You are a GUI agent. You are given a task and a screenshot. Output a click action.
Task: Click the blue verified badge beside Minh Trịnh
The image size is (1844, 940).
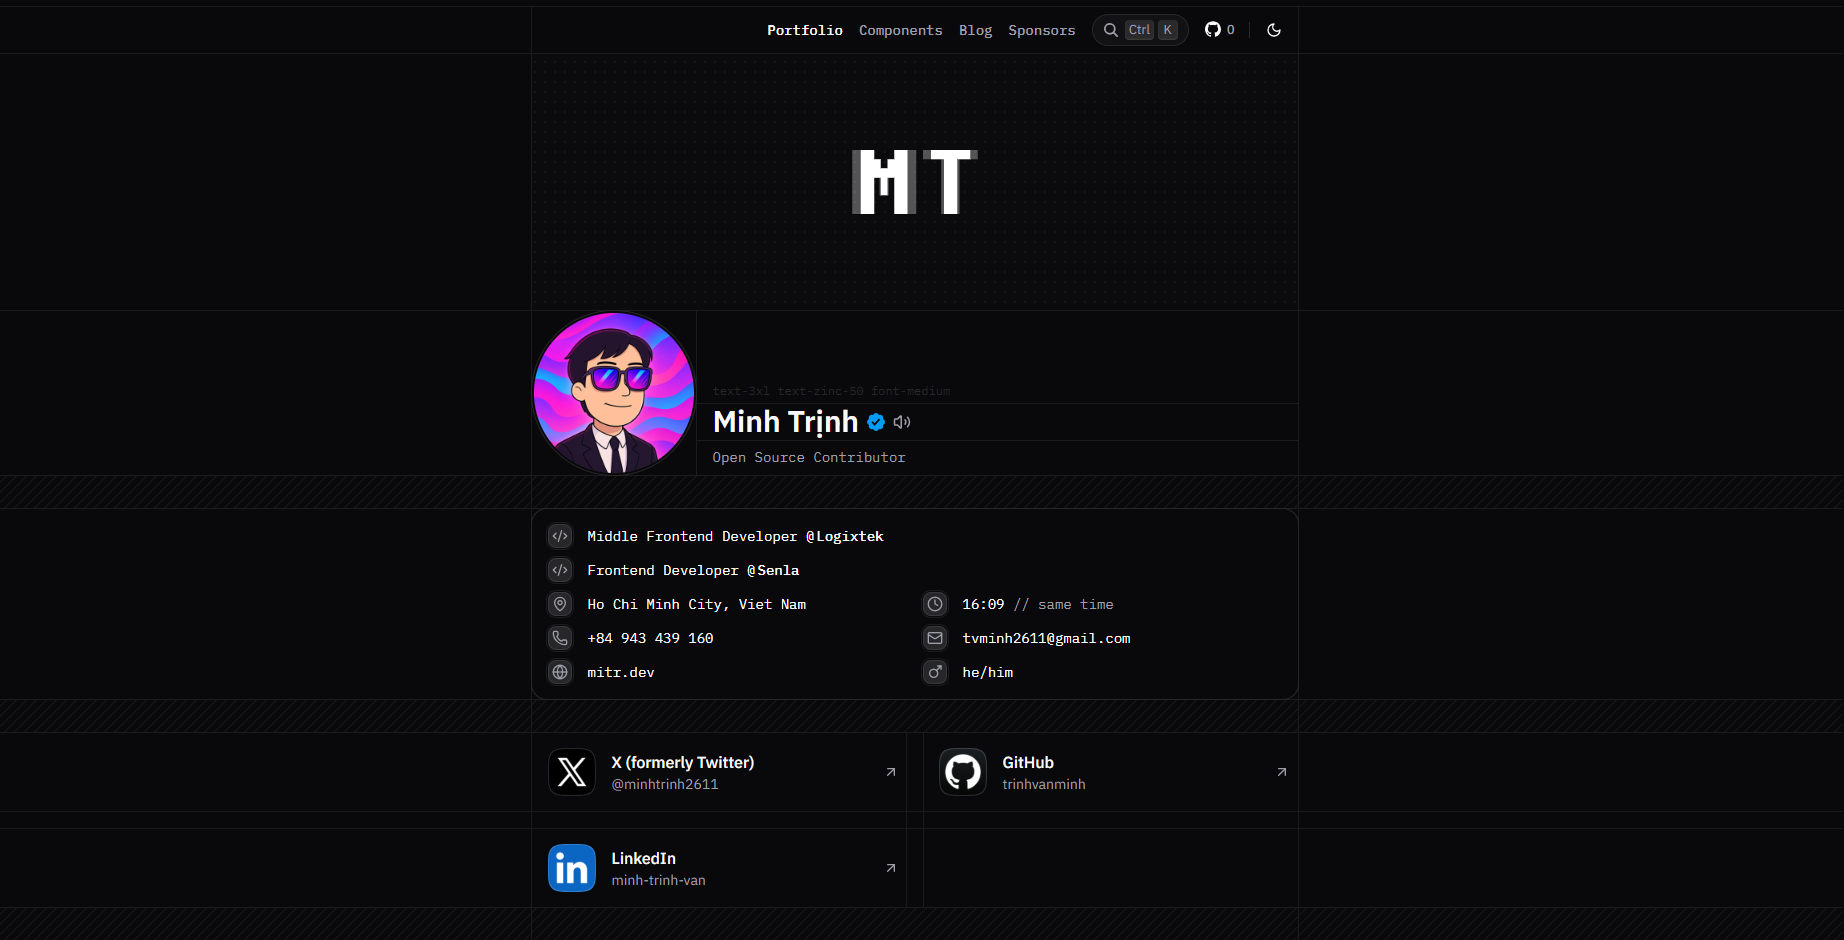tap(876, 422)
